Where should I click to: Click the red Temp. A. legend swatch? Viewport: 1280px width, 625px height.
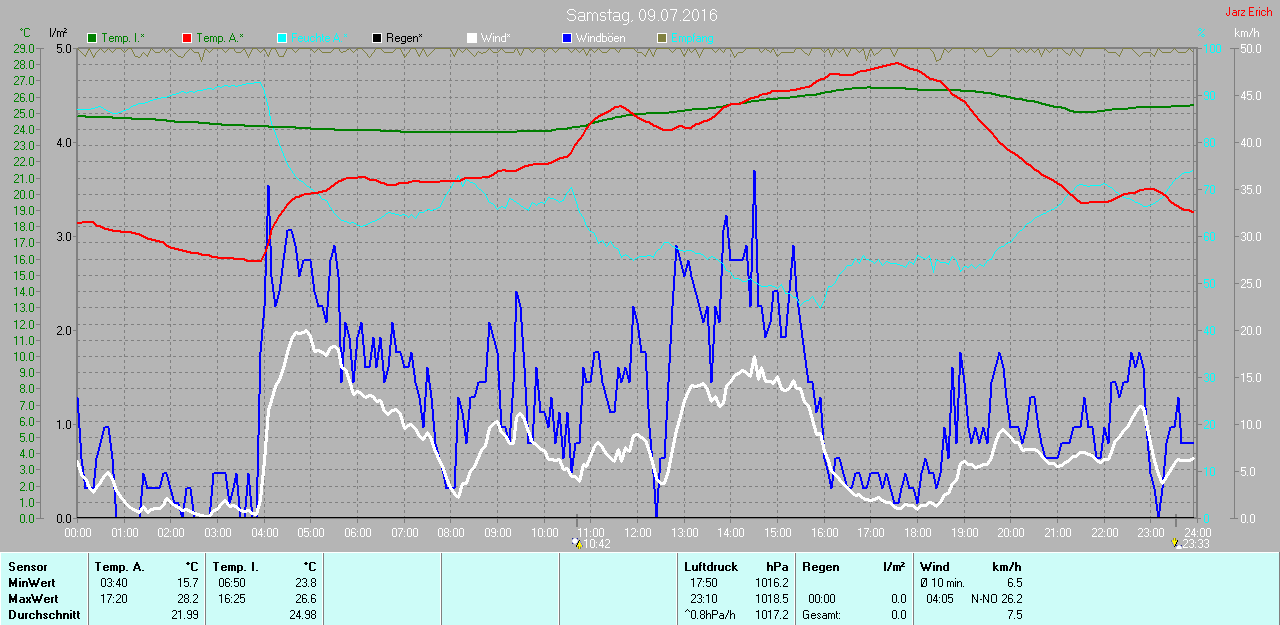tap(187, 38)
